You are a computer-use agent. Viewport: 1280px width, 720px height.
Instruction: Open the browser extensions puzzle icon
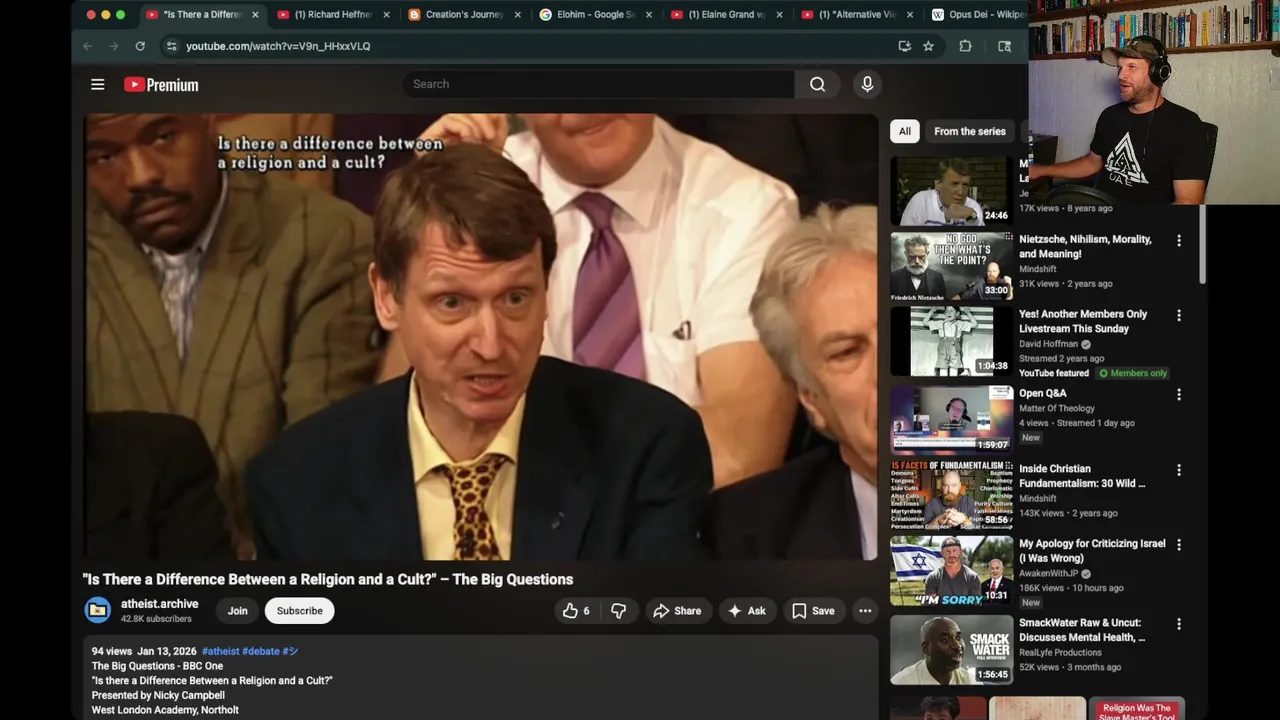tap(965, 46)
